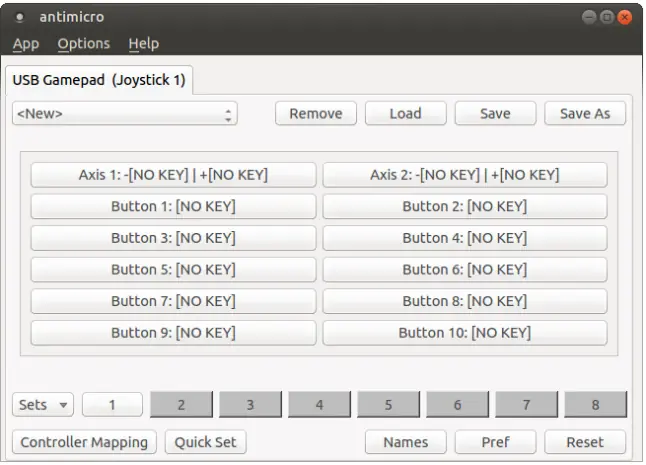Screen dimensions: 646x465
Task: Switch to set 3
Action: coord(250,405)
